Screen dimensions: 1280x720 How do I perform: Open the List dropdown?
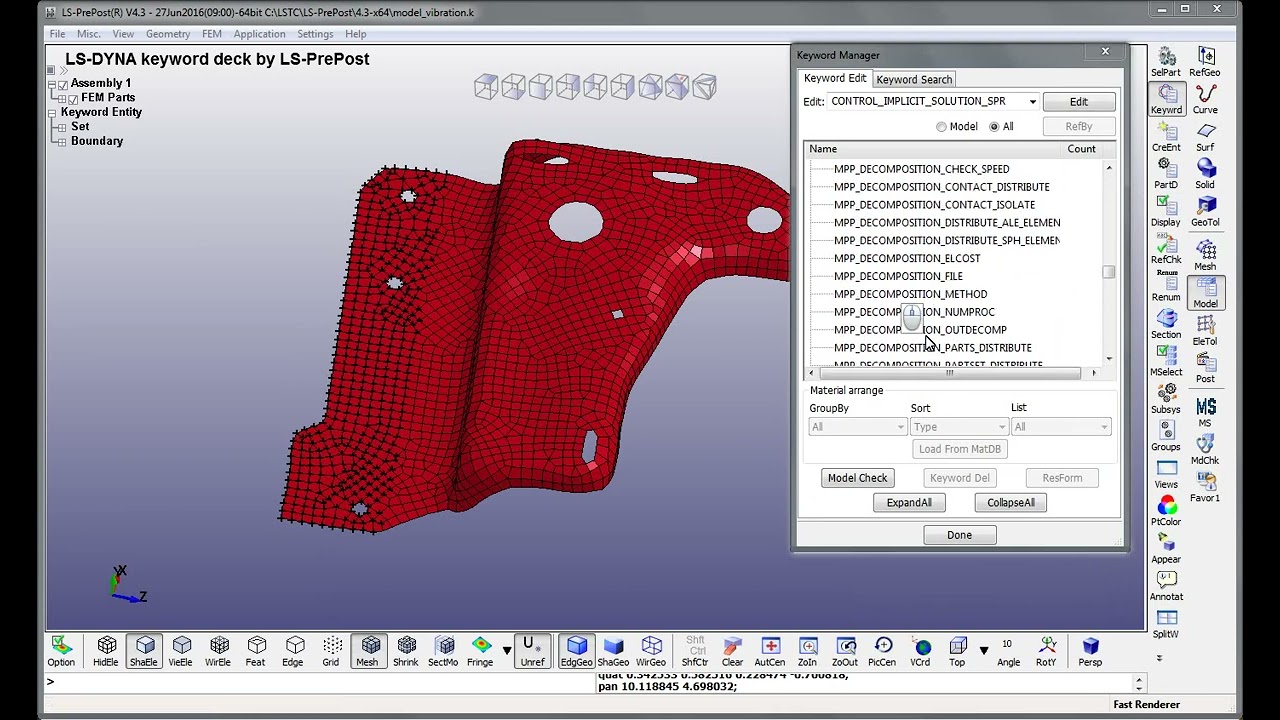pos(1061,427)
